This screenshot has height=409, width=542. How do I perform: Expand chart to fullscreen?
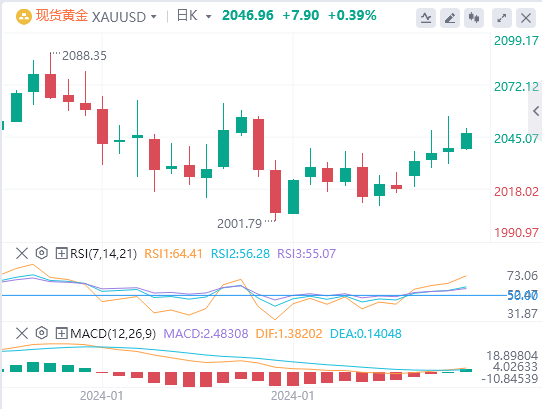coord(502,18)
